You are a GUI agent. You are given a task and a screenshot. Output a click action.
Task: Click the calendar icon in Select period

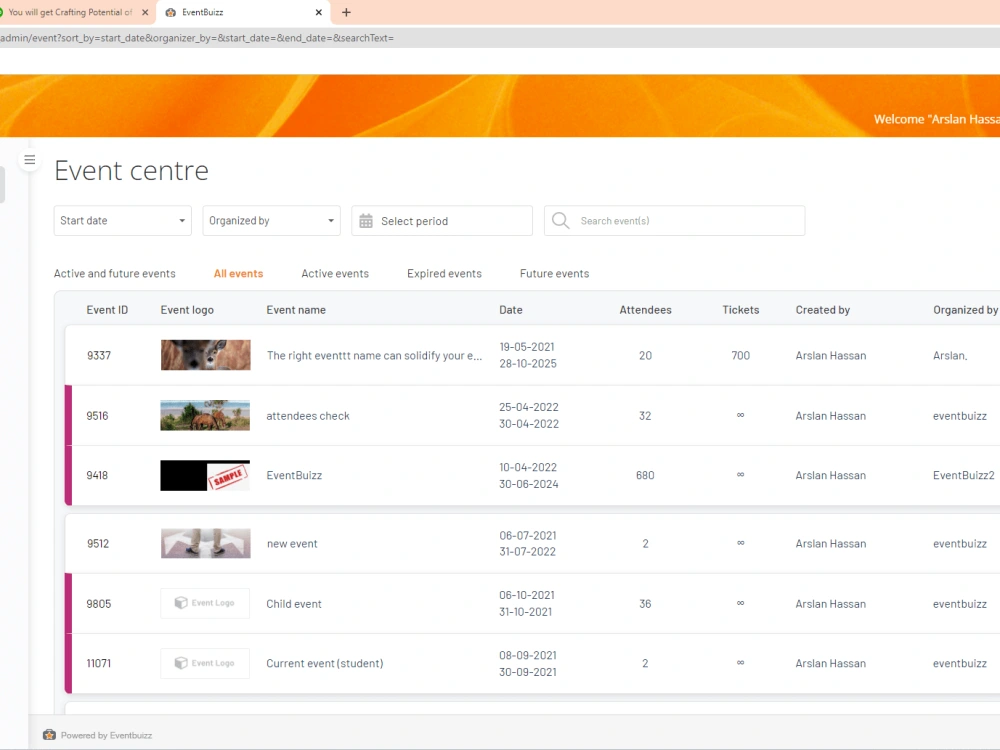[366, 221]
